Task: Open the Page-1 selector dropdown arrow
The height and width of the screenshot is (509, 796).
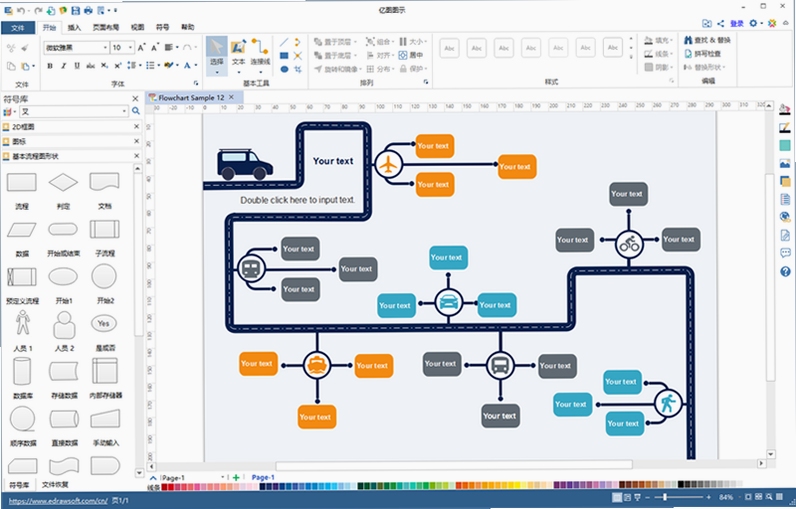Action: (222, 478)
